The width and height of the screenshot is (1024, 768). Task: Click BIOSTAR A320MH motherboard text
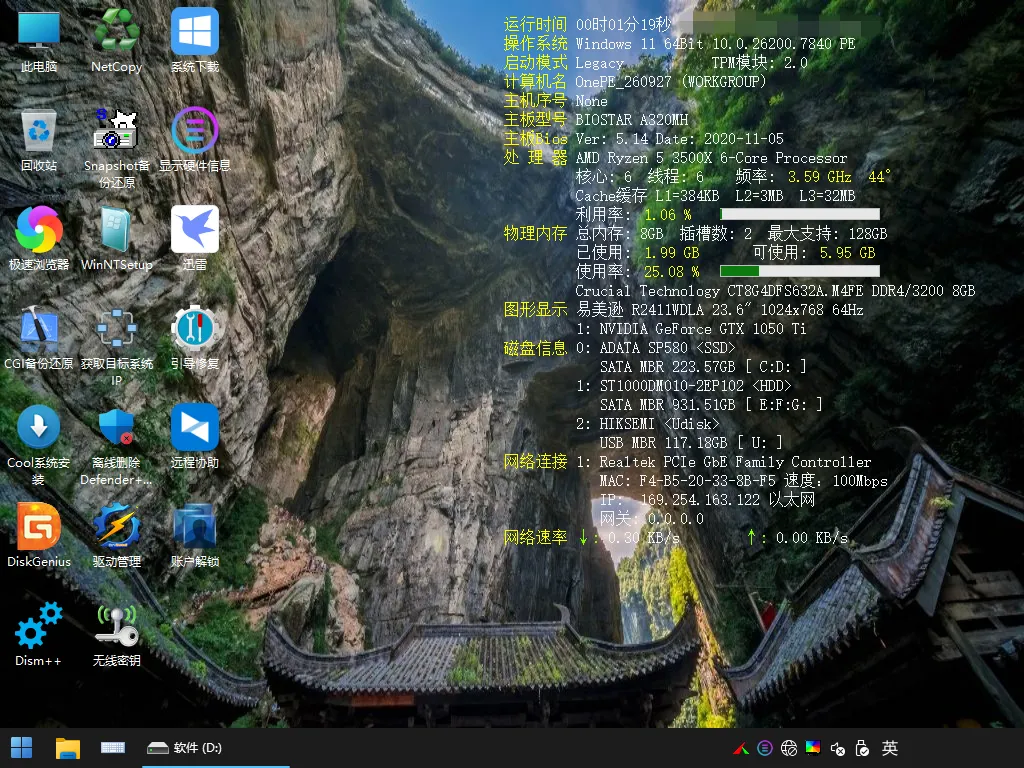[632, 120]
